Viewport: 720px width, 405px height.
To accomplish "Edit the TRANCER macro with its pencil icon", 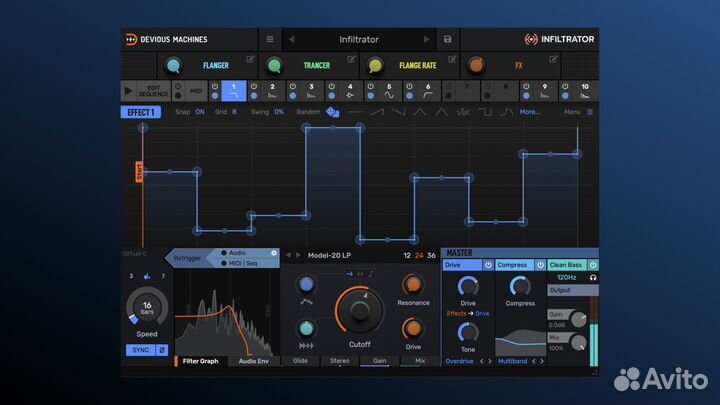I will [351, 59].
